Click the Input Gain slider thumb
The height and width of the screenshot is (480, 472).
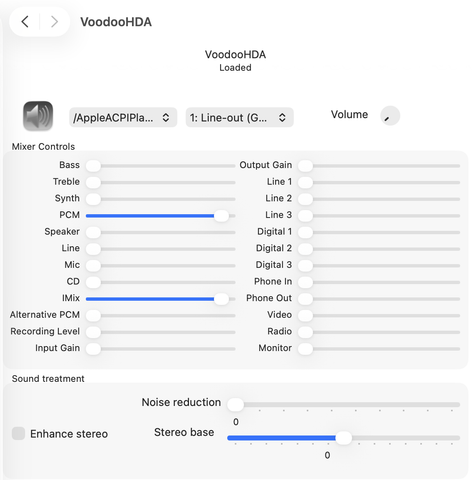click(x=93, y=349)
